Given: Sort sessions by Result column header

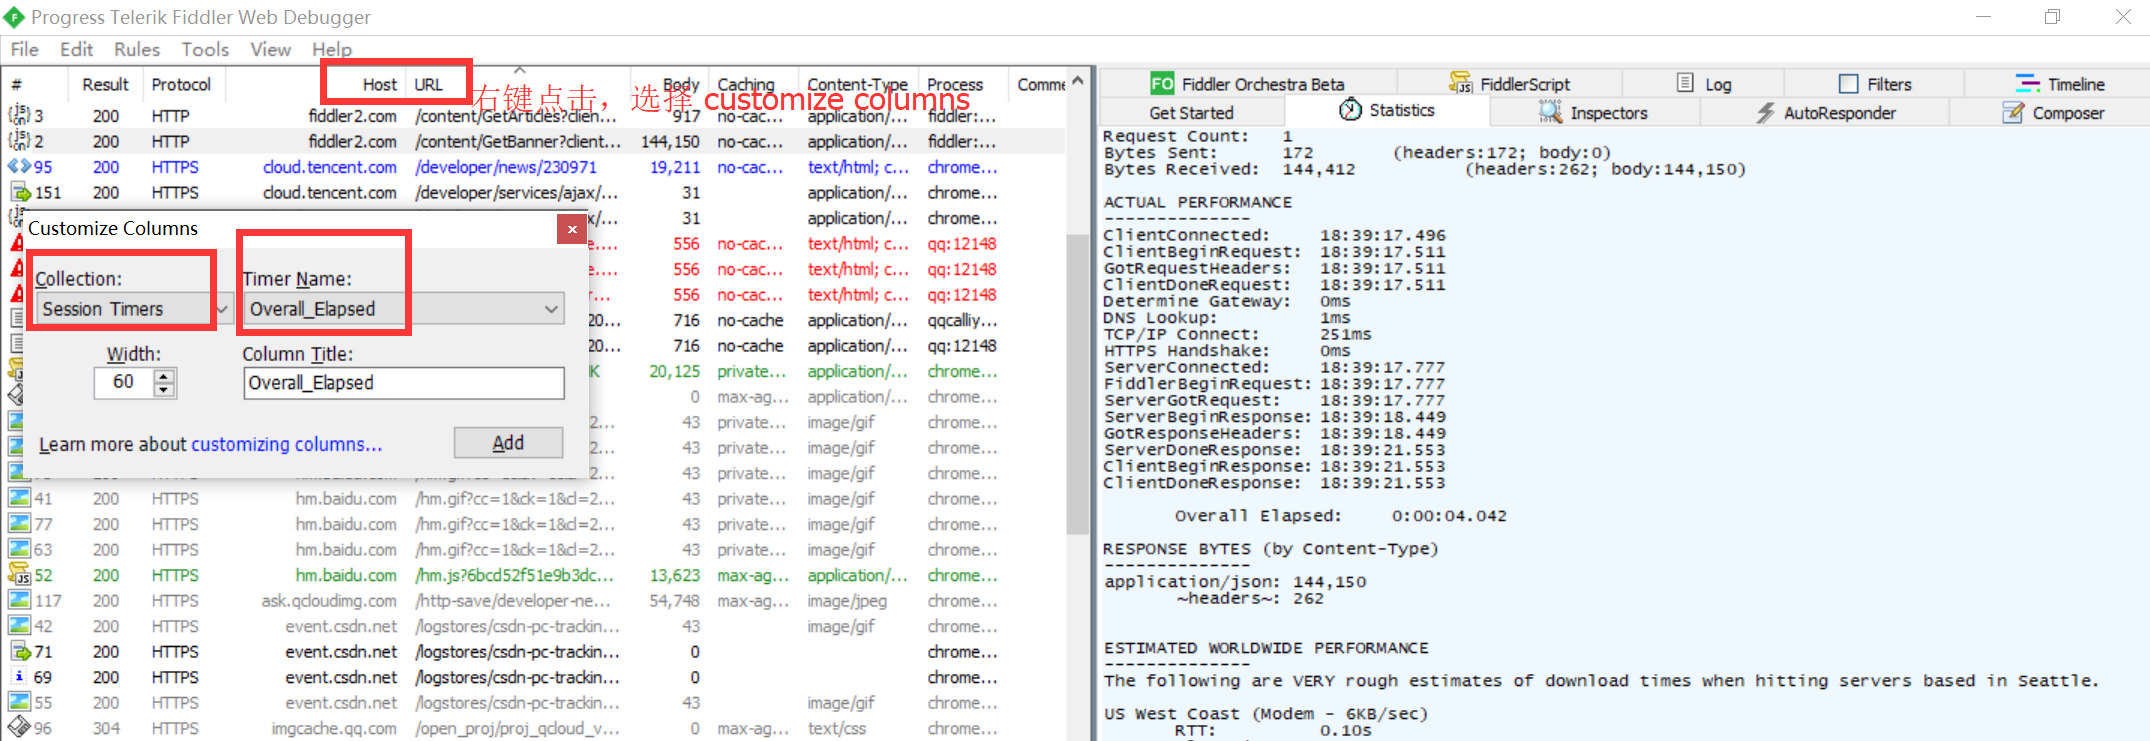Looking at the screenshot, I should point(106,85).
